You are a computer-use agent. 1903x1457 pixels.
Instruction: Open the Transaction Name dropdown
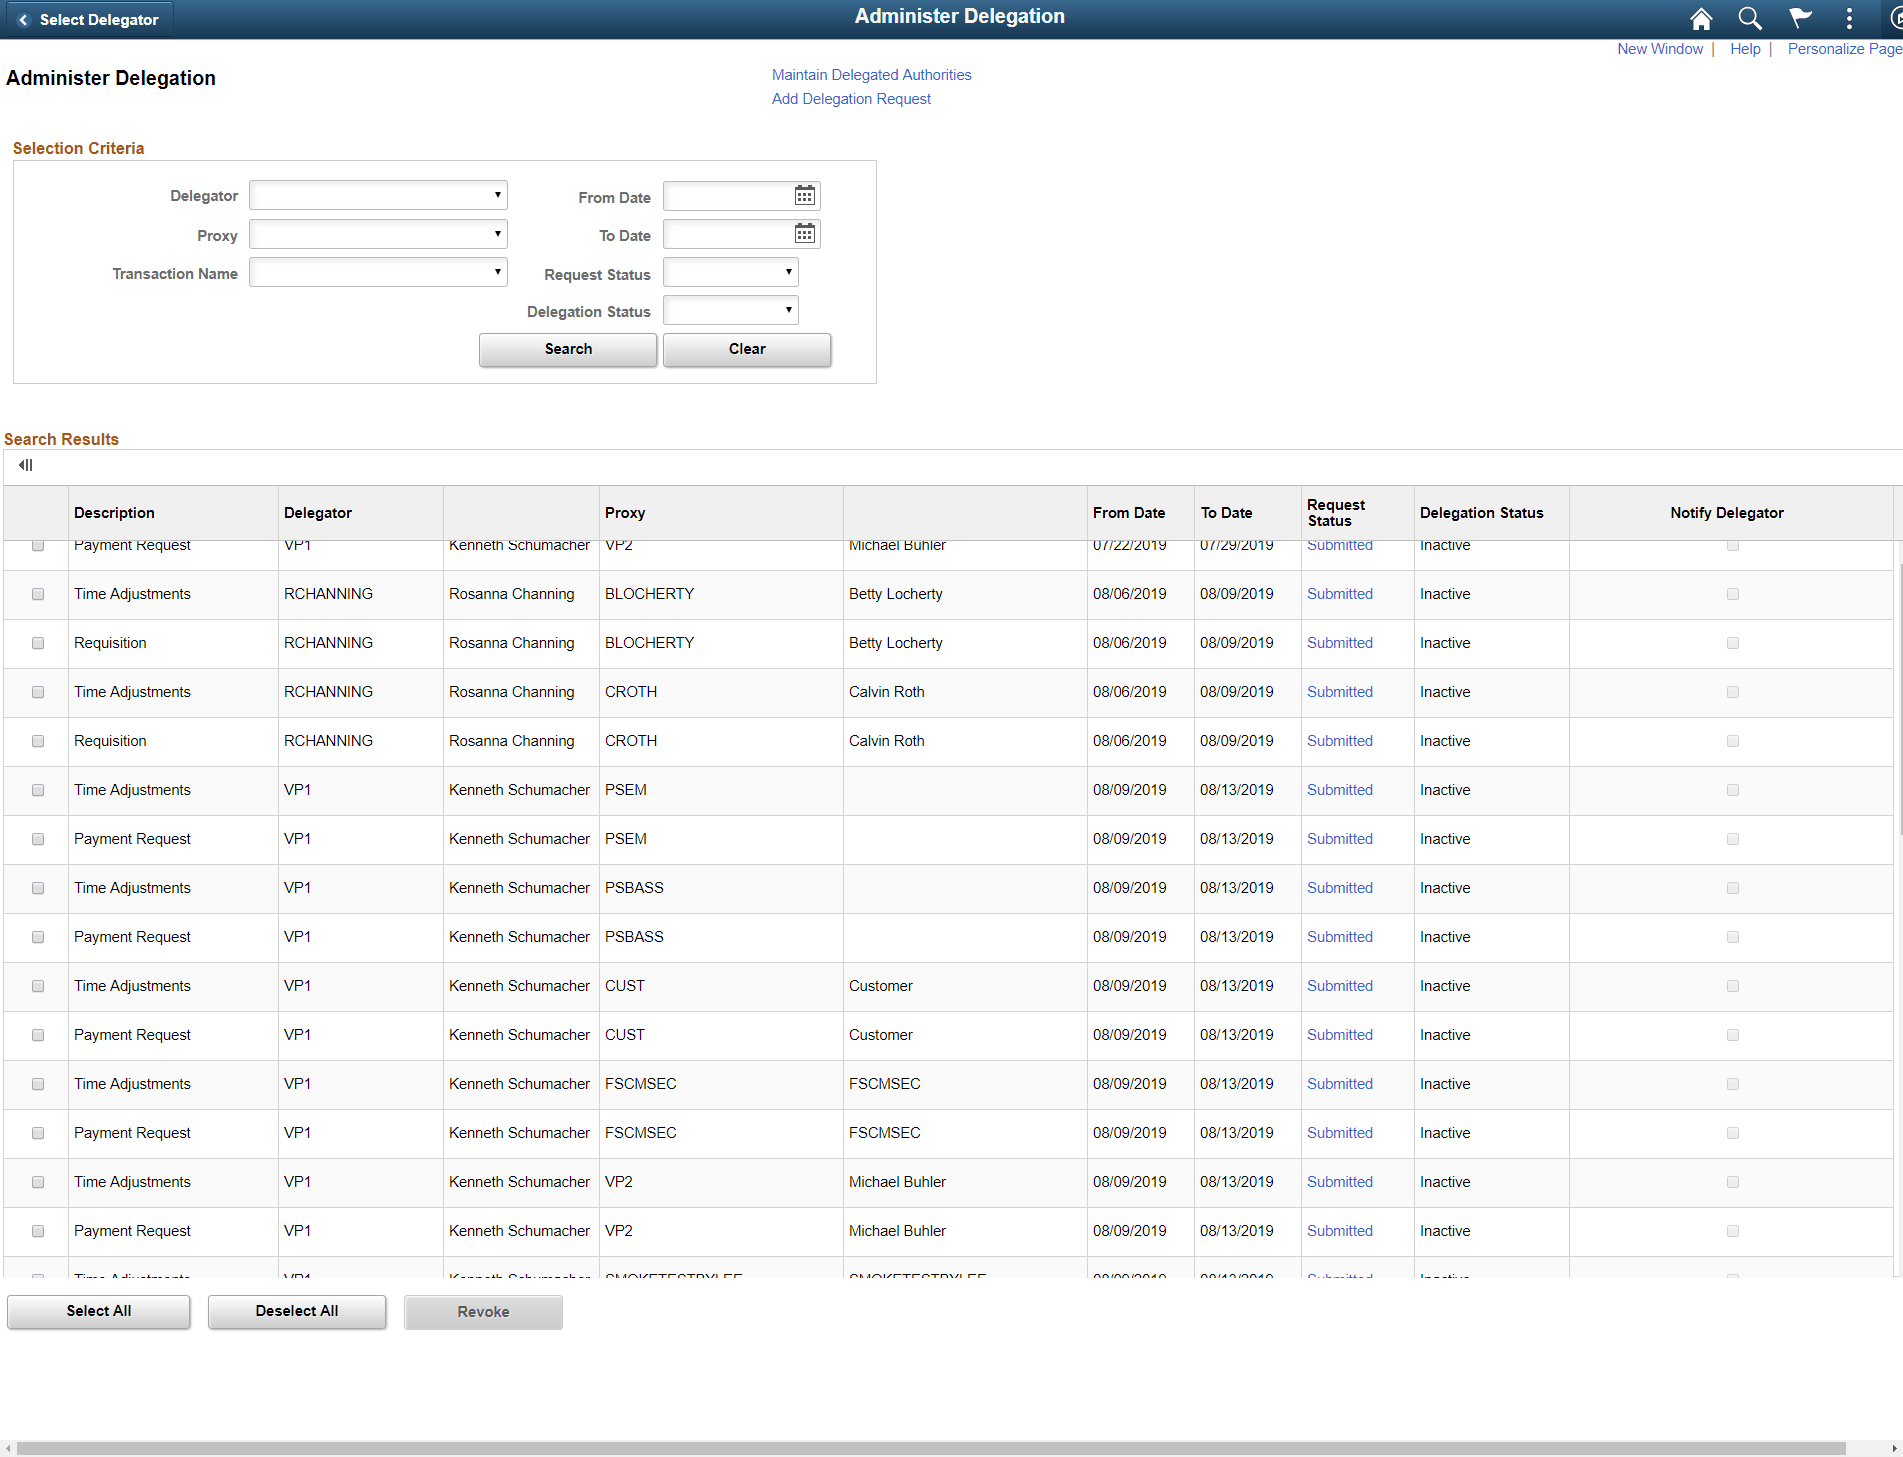tap(378, 271)
